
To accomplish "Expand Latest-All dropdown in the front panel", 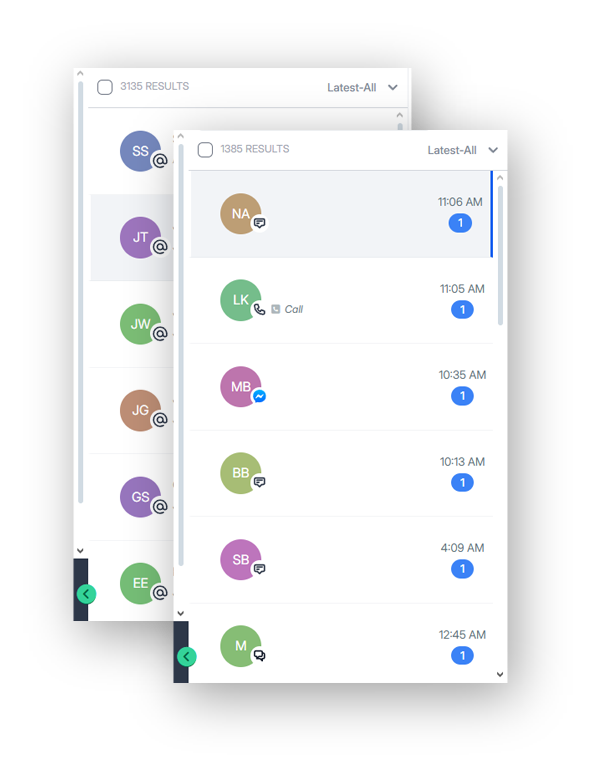I will [x=462, y=150].
